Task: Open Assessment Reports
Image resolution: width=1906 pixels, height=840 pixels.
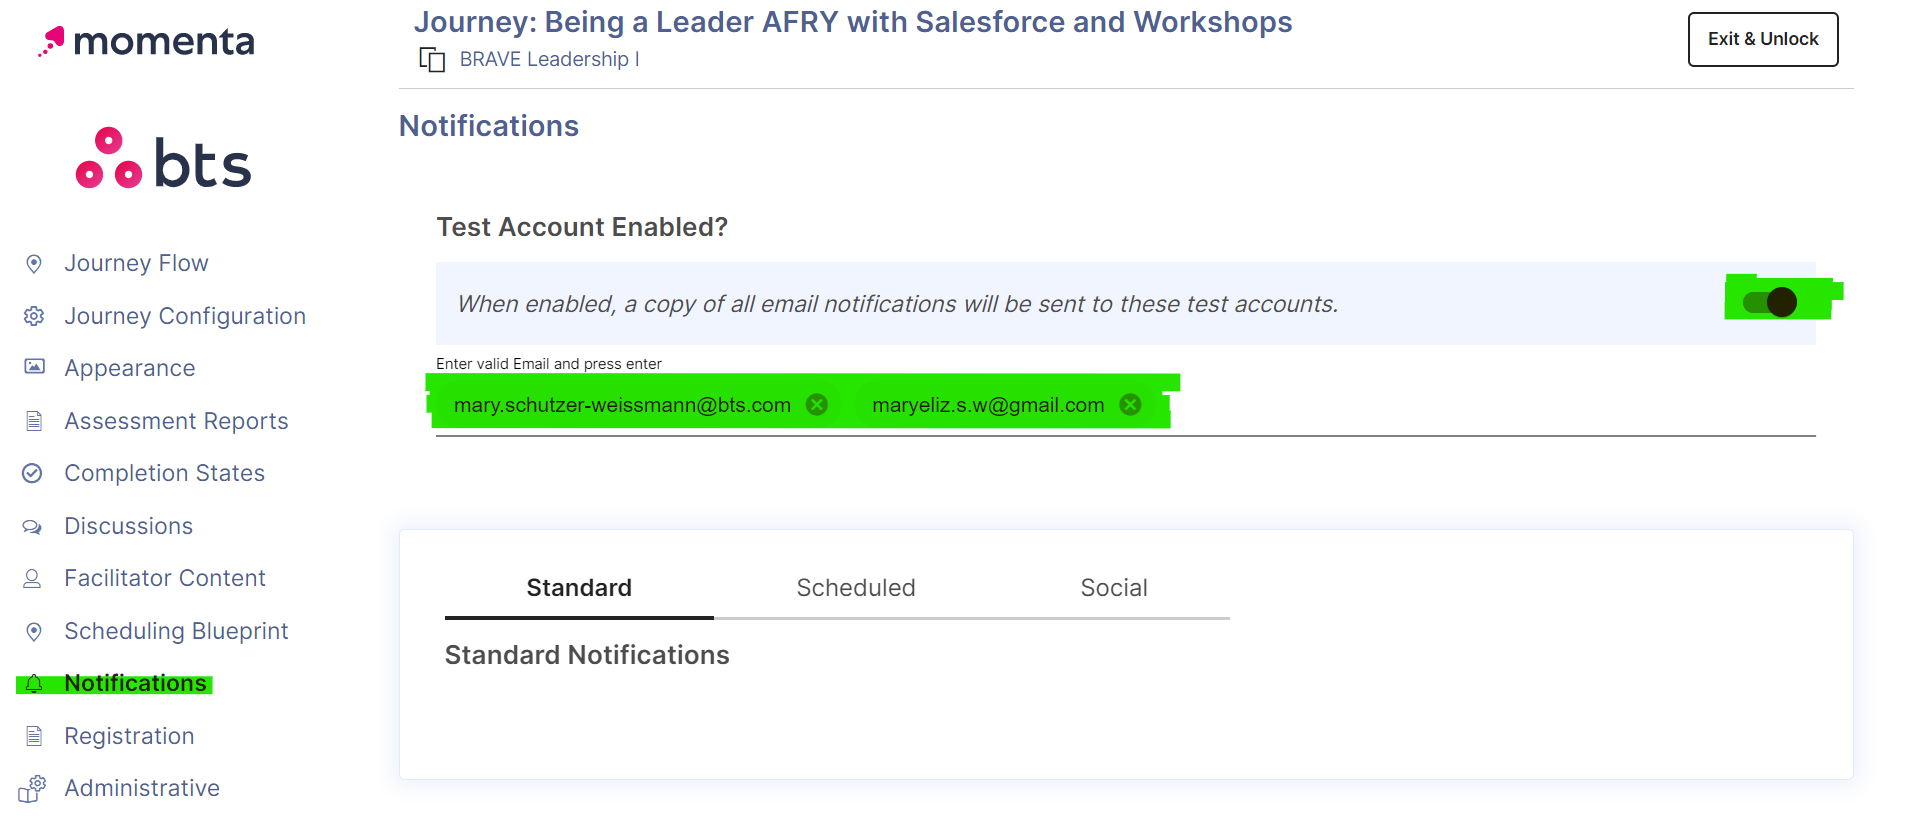Action: click(x=176, y=421)
